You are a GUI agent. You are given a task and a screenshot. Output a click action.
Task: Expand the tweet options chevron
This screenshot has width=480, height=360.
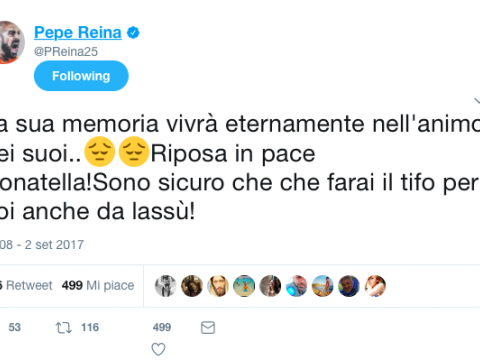click(x=477, y=101)
